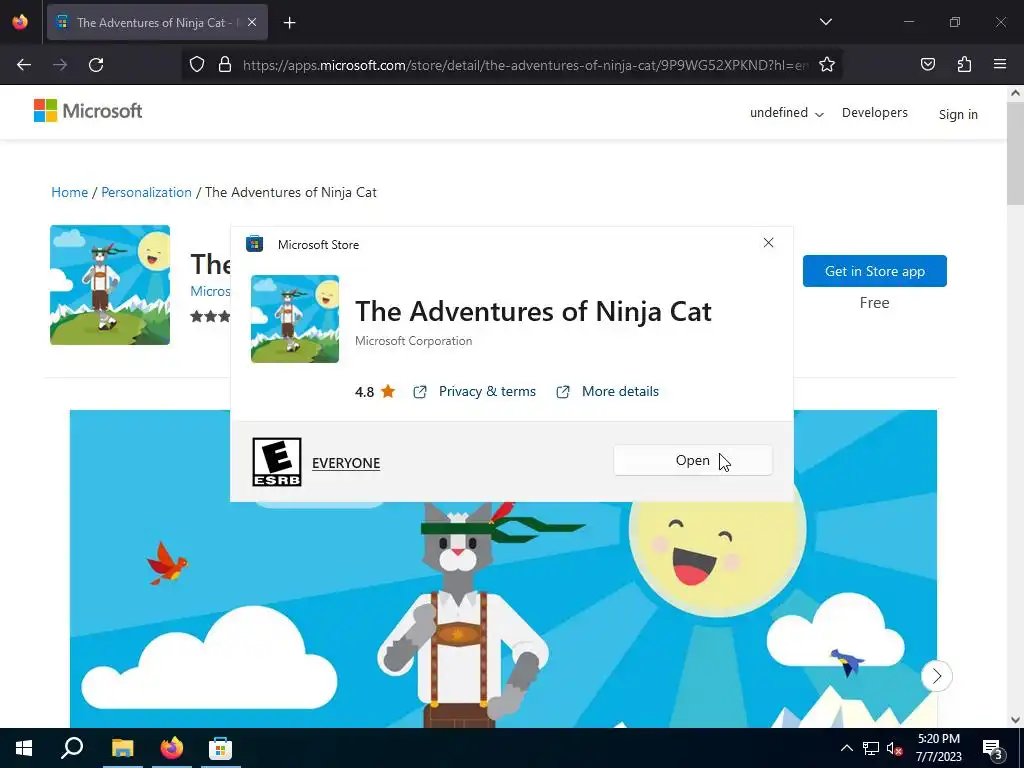
Task: Reload the page with the refresh icon
Action: [x=96, y=65]
